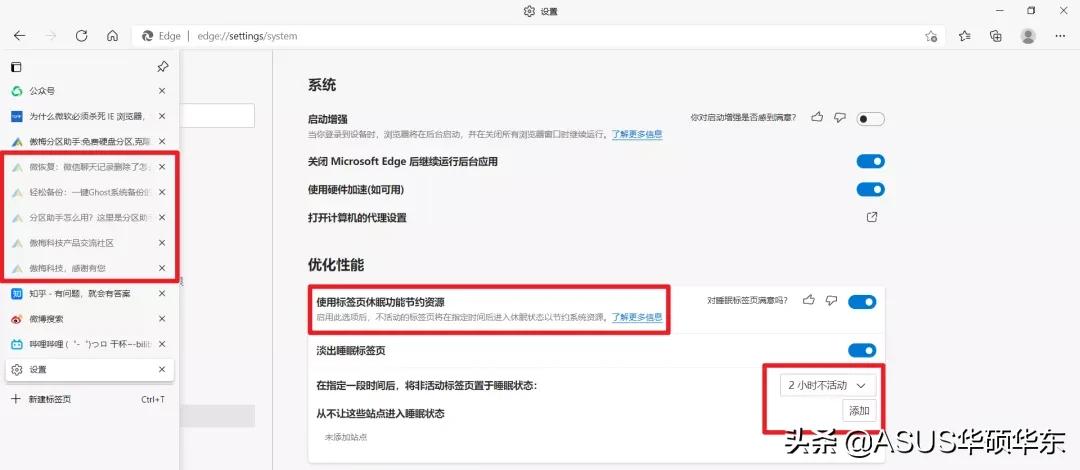Switch to 知乎 tab

click(90, 293)
